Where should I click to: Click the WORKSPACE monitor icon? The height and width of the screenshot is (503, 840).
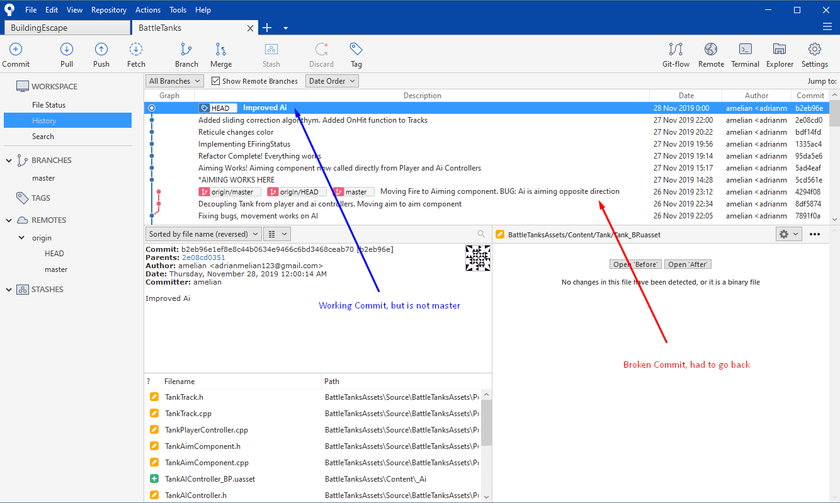(x=22, y=86)
